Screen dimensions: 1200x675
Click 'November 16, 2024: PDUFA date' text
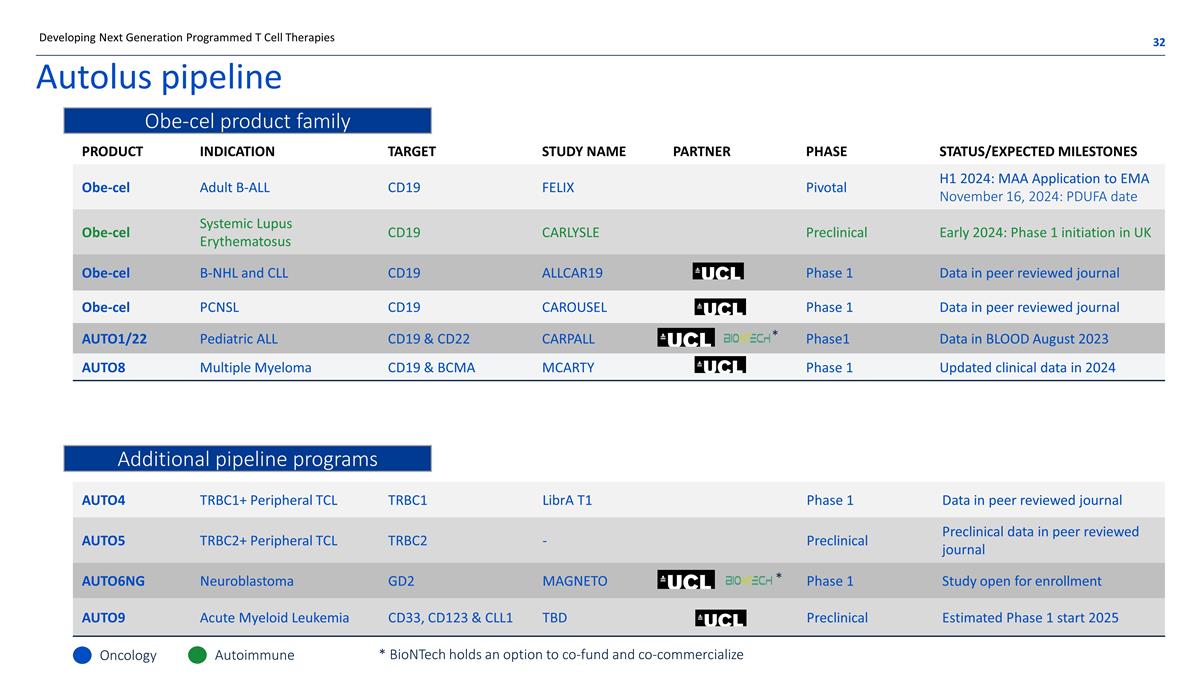coord(1038,196)
